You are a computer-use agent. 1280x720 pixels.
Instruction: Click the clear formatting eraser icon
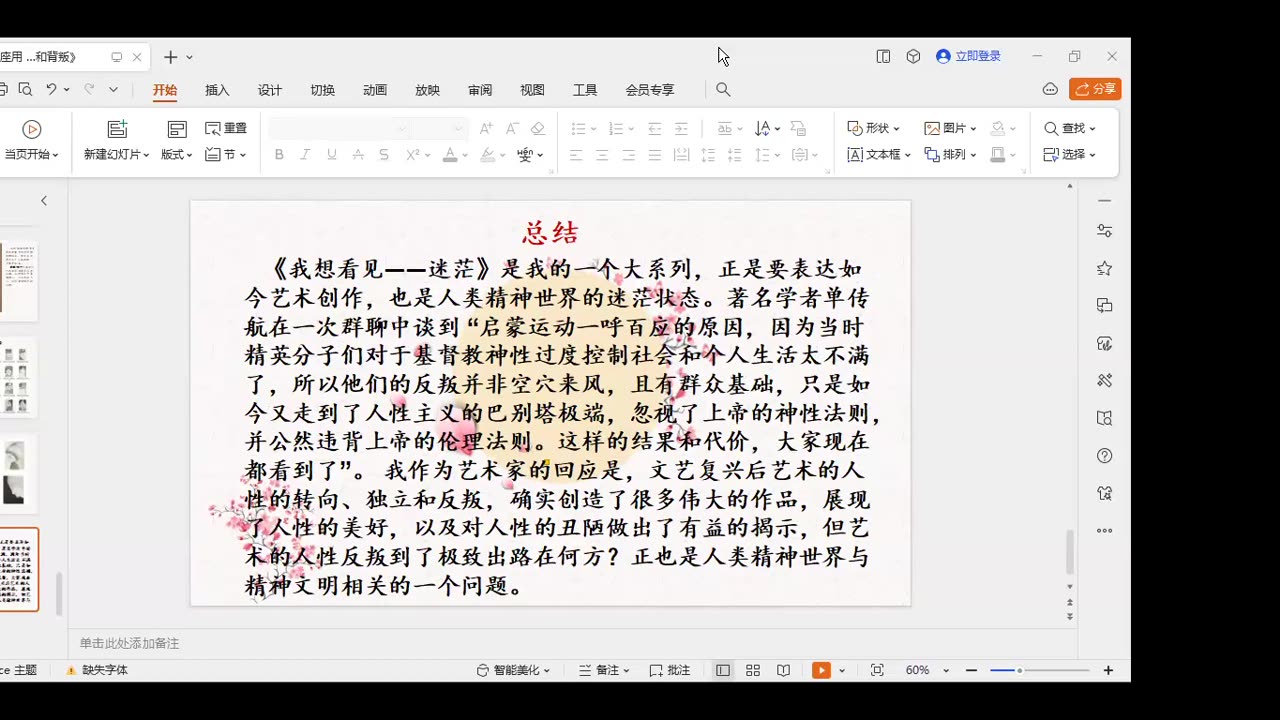538,129
